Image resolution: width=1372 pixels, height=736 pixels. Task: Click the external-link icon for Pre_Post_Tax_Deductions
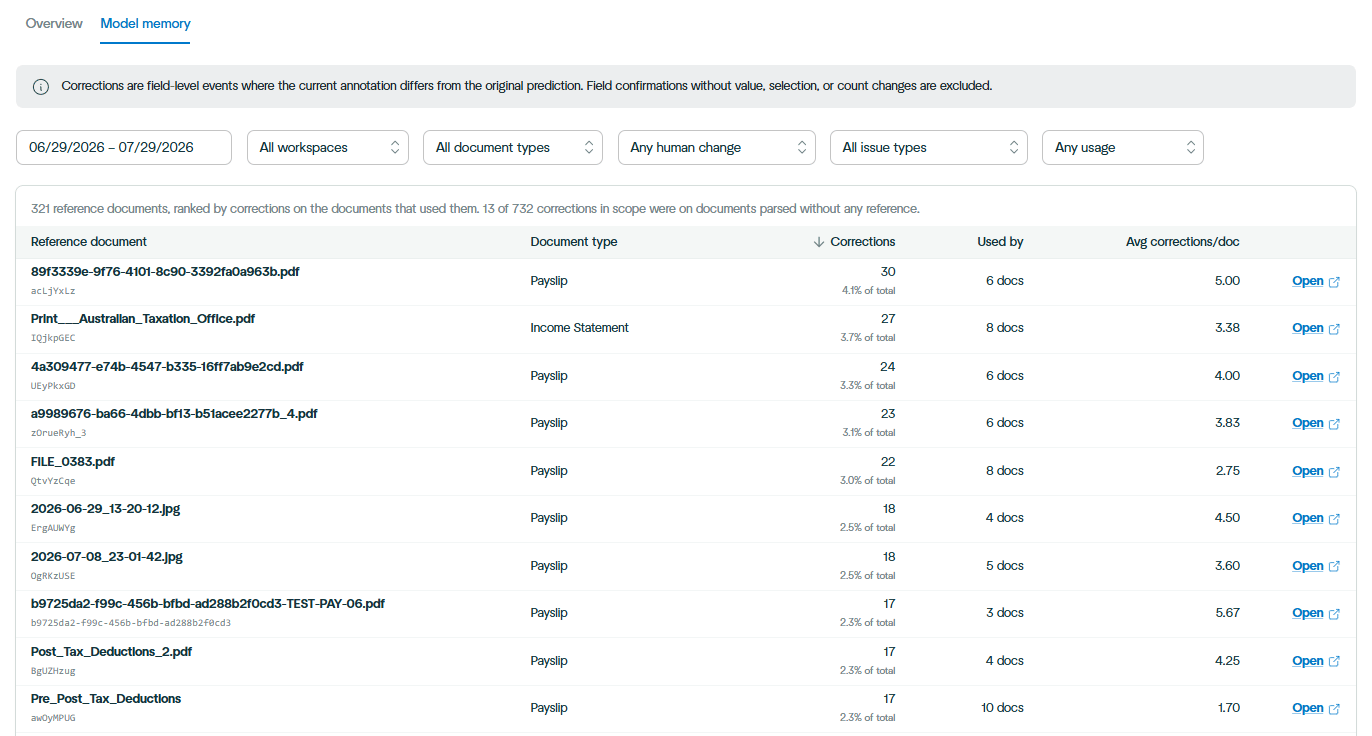(x=1334, y=709)
